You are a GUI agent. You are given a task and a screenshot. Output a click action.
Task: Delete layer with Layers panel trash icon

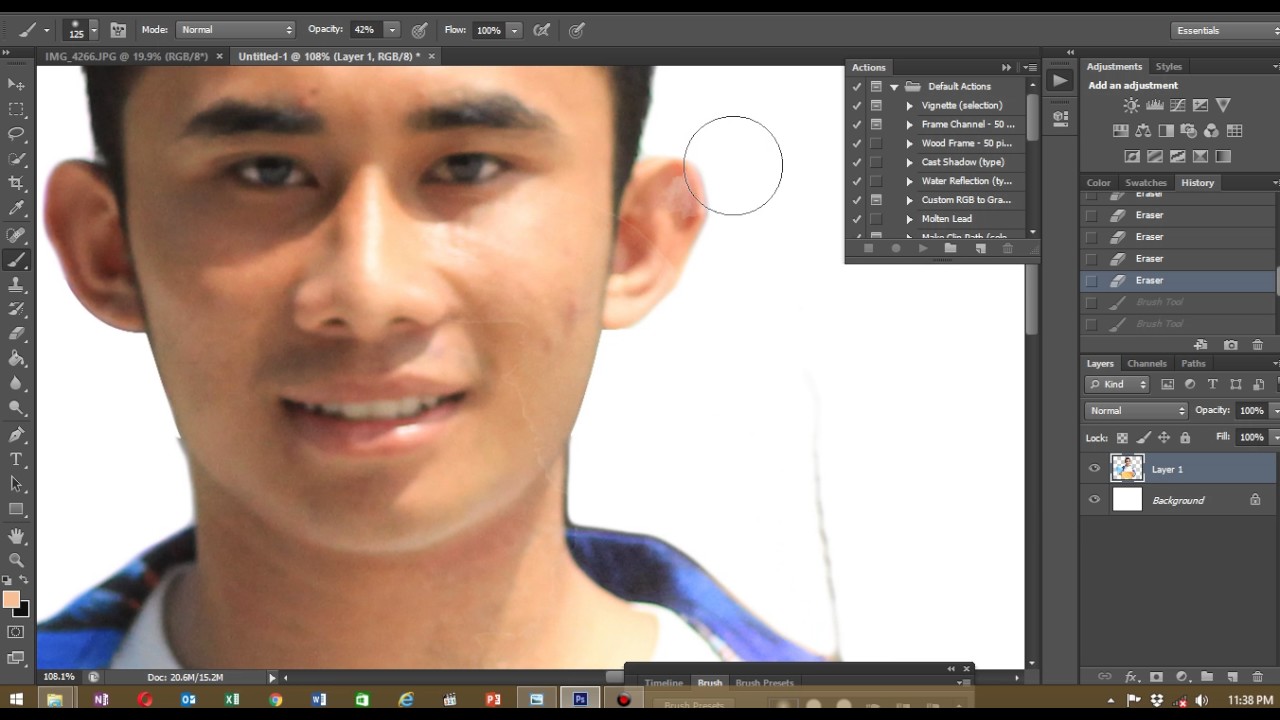click(1258, 677)
